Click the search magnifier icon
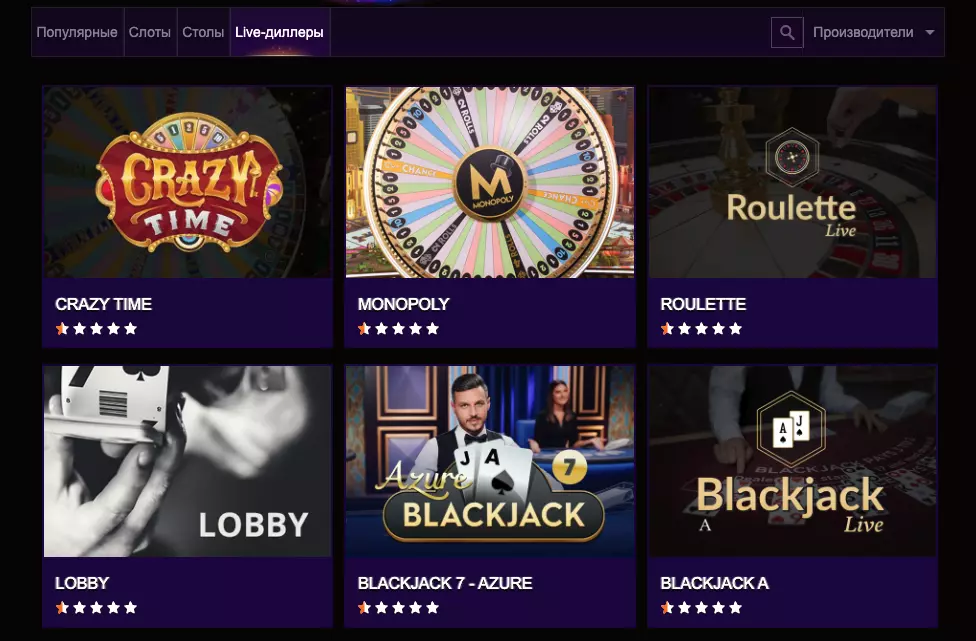Viewport: 976px width, 641px height. click(787, 33)
